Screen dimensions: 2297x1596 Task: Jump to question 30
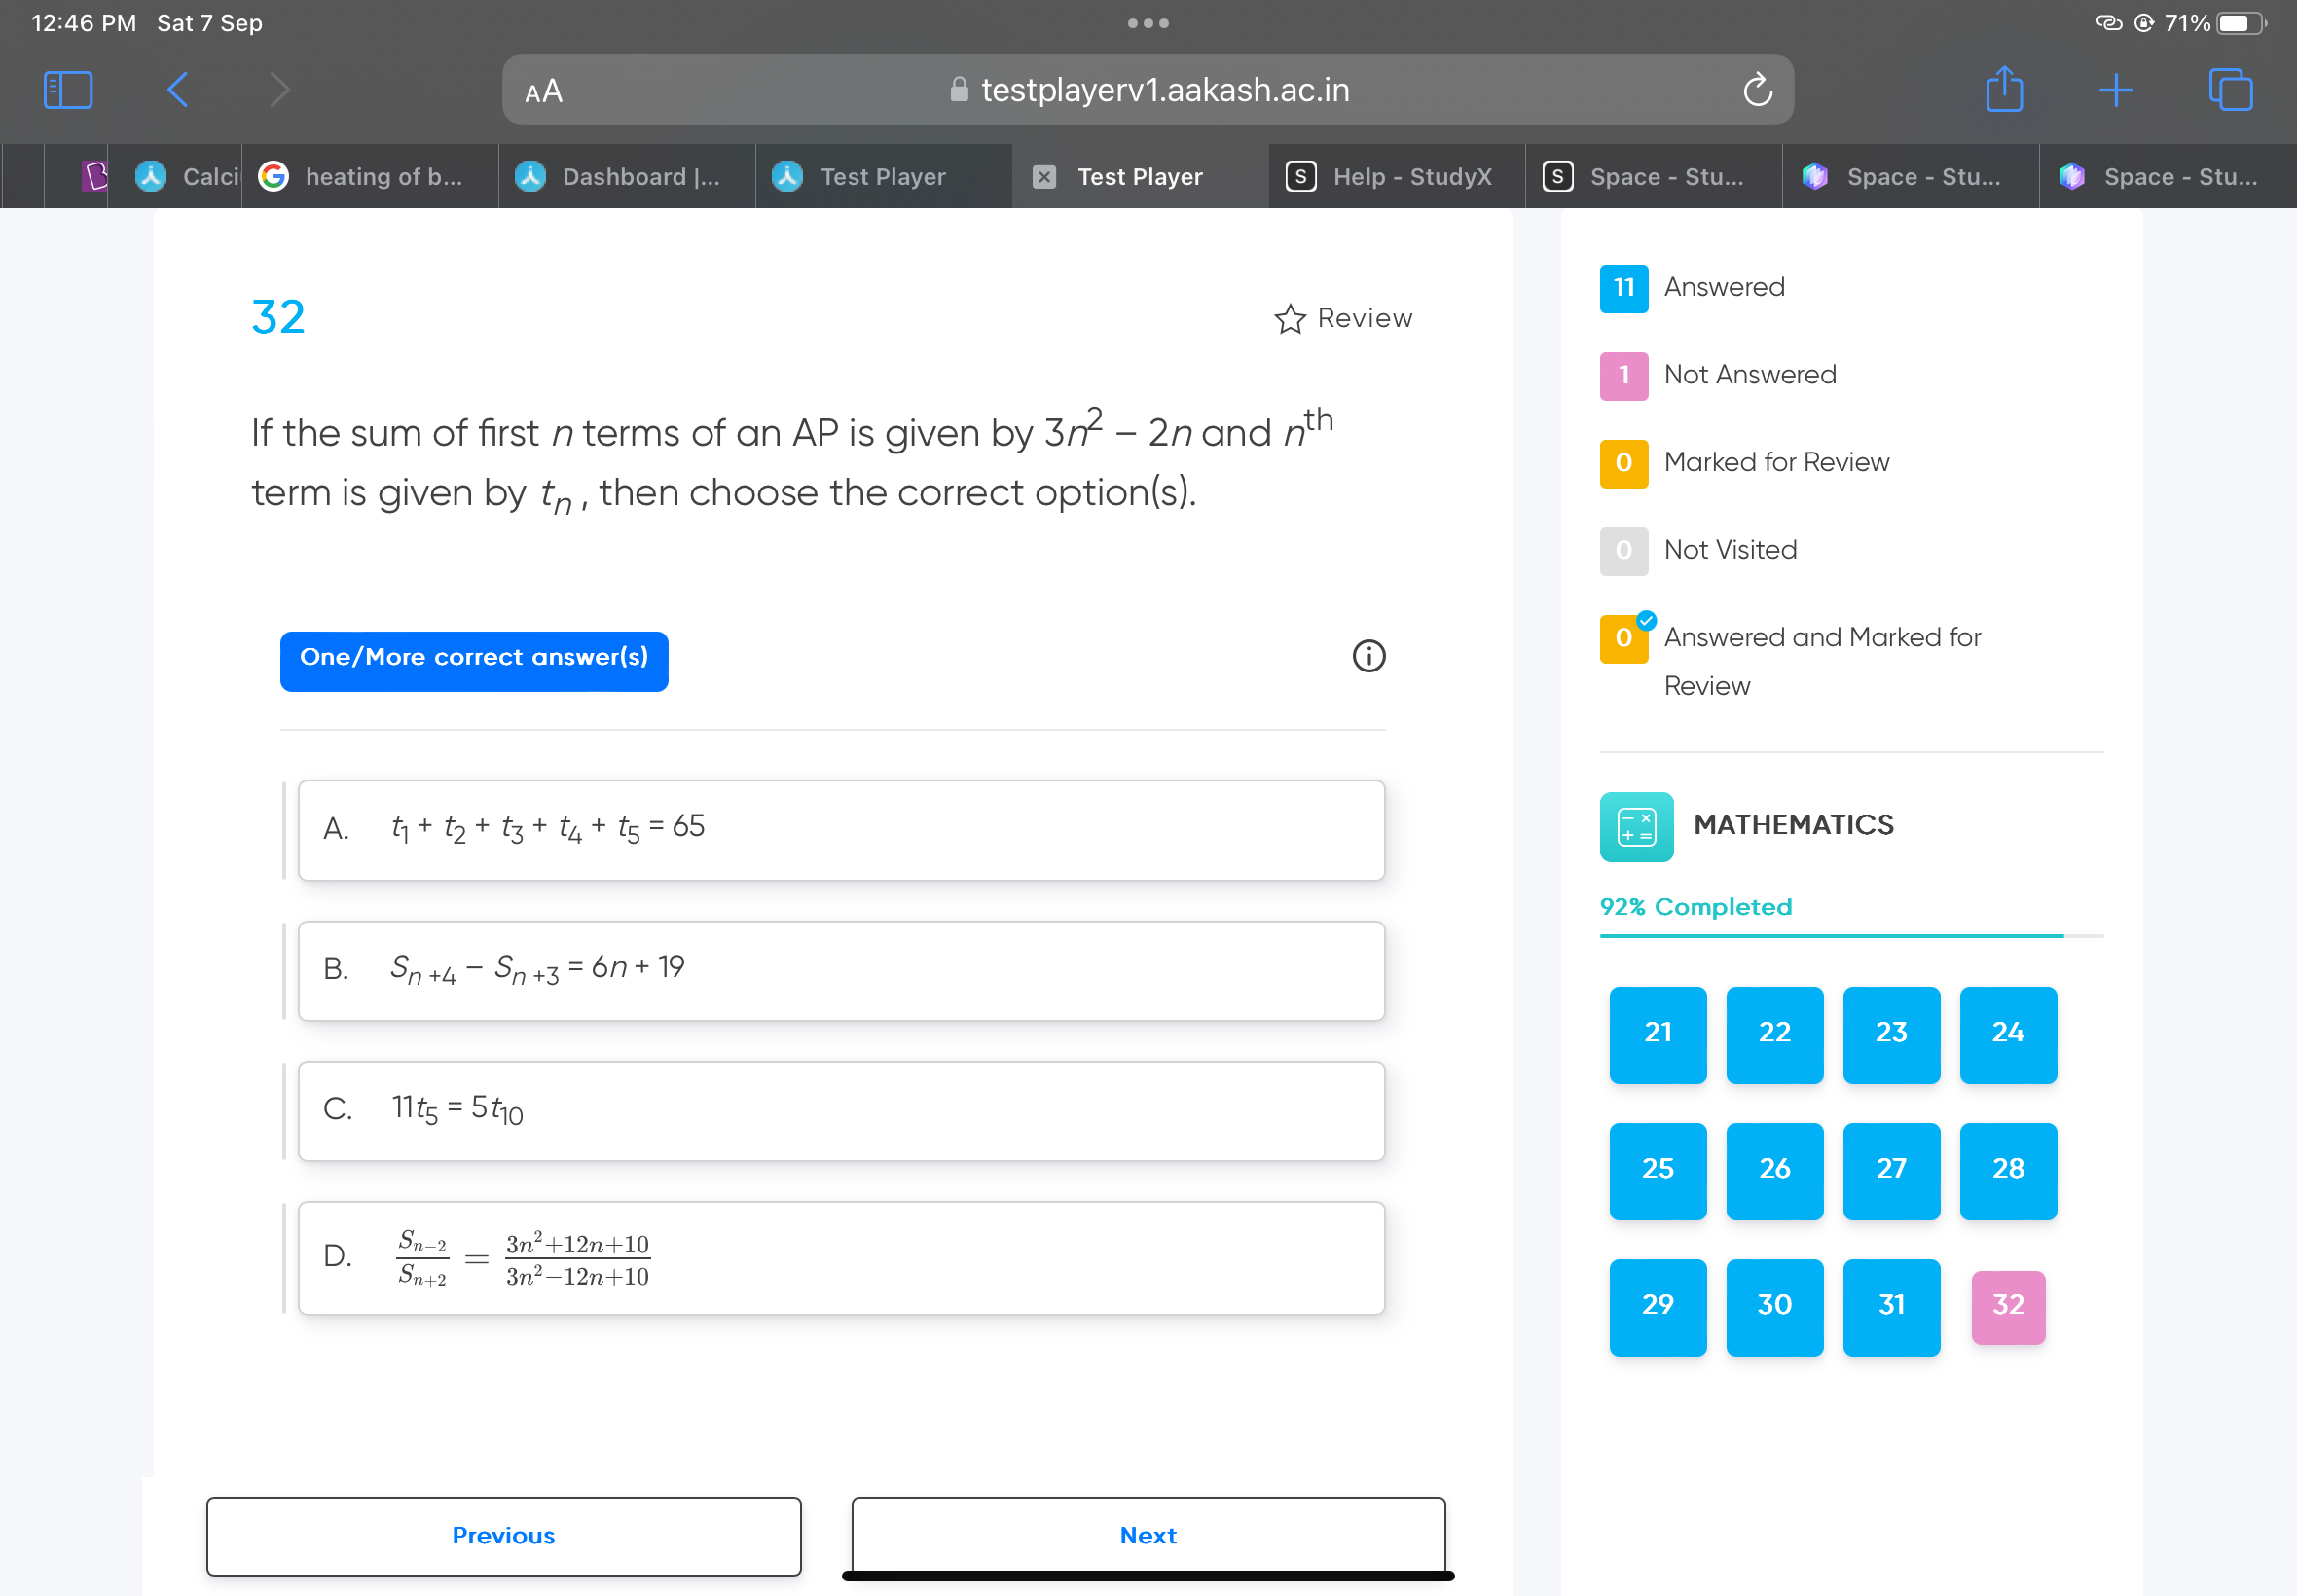pyautogui.click(x=1774, y=1306)
